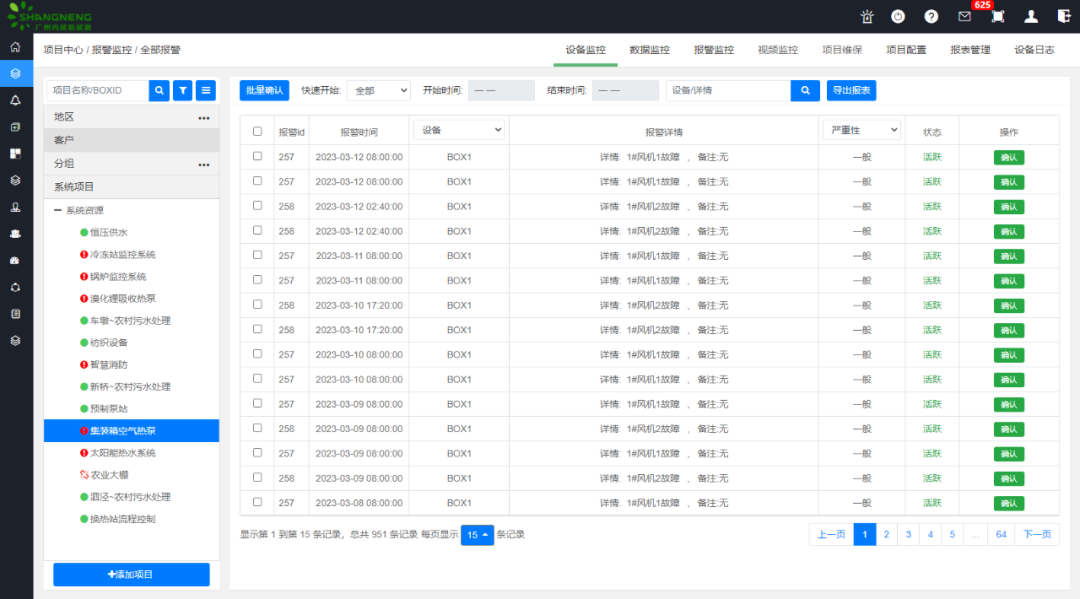
Task: Click the 添加项目 button
Action: (131, 574)
